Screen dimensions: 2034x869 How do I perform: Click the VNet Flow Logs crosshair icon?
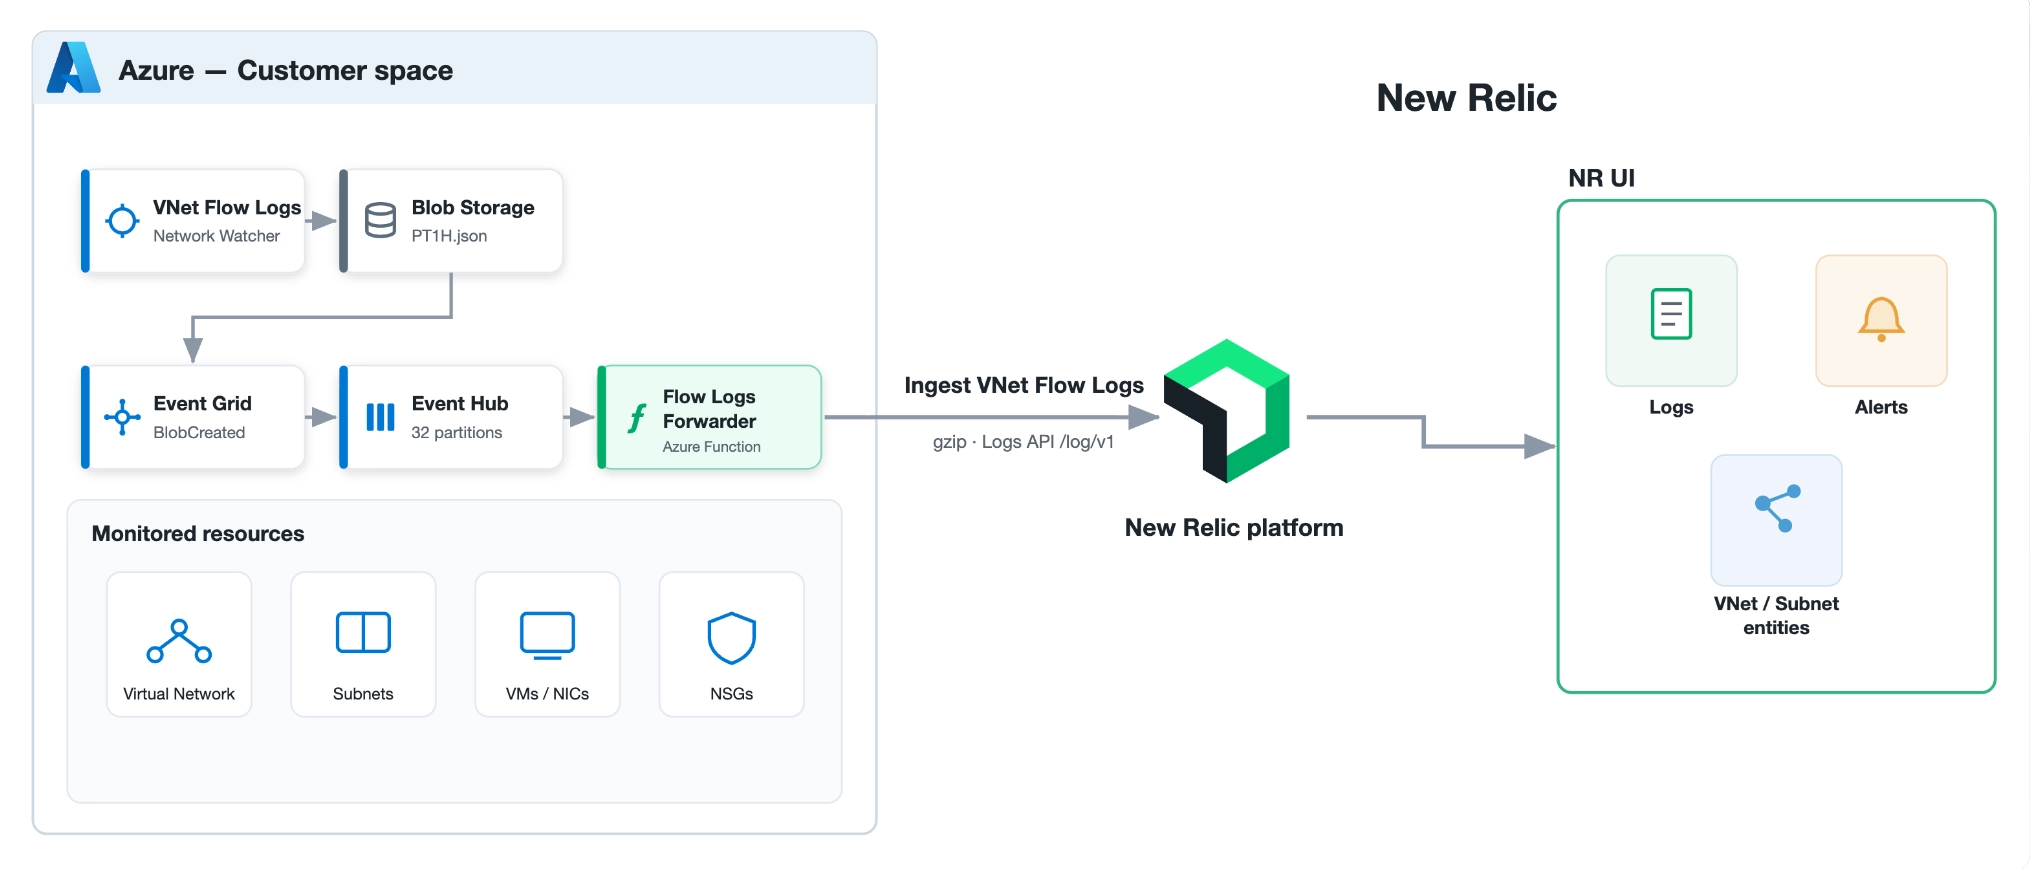pyautogui.click(x=122, y=221)
